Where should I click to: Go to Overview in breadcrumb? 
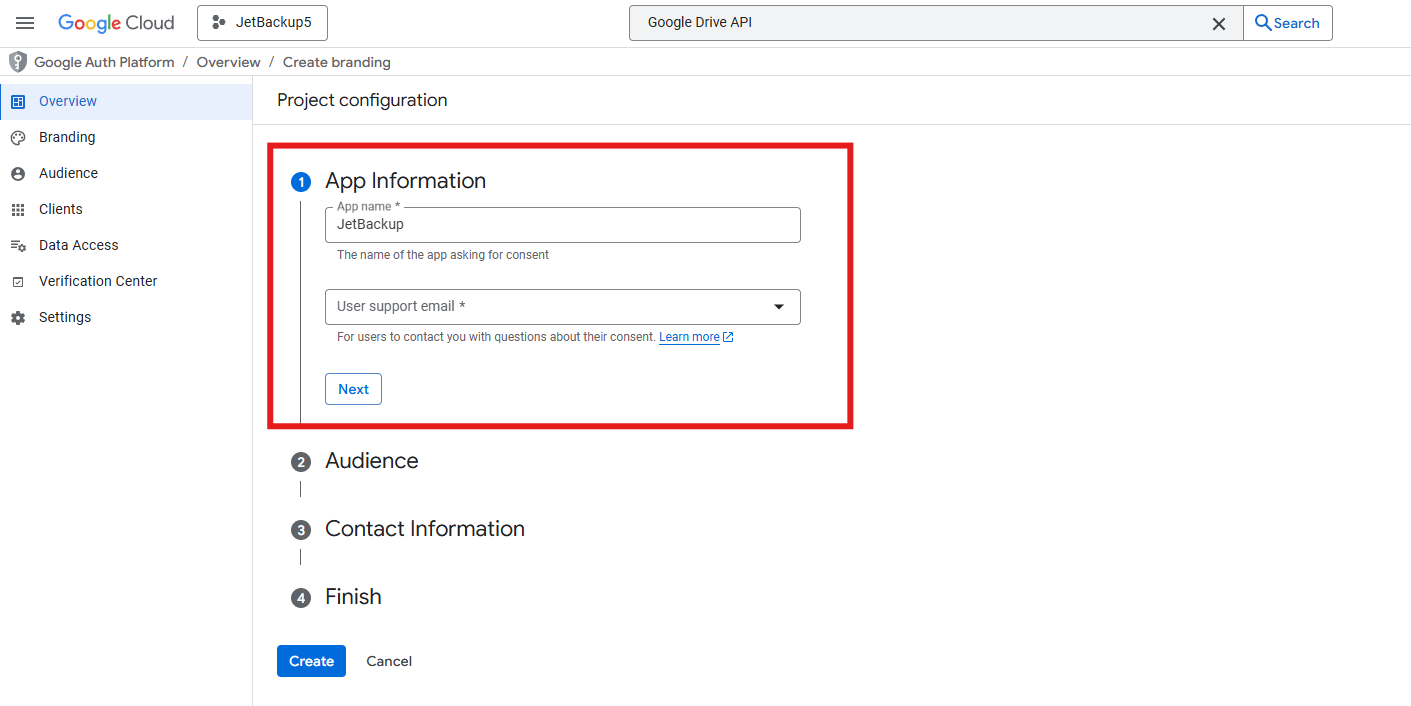[x=228, y=62]
